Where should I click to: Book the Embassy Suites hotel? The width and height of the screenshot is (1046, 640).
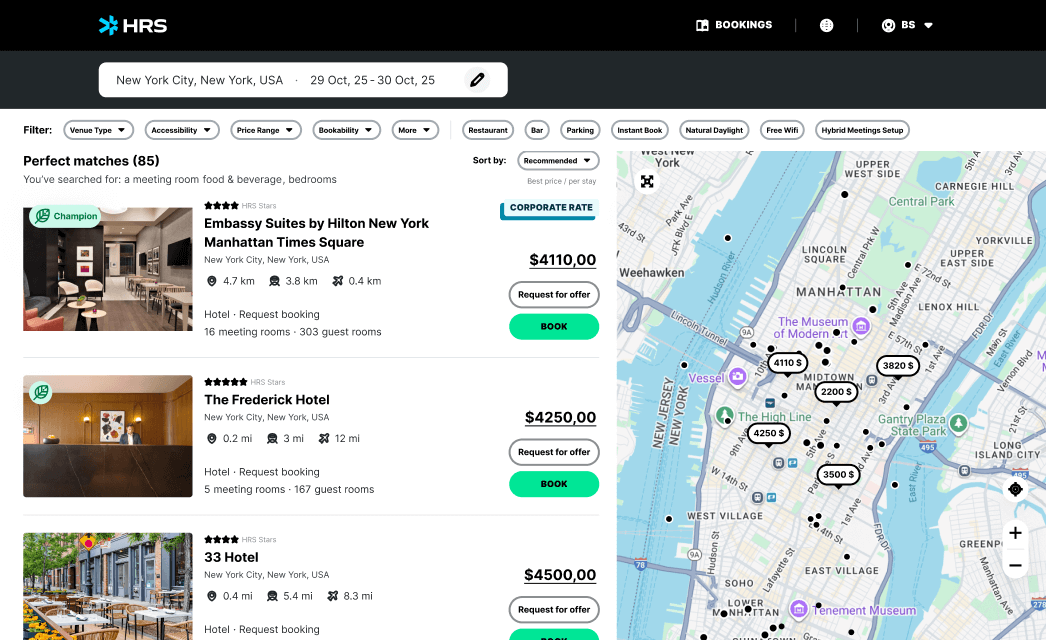click(554, 326)
